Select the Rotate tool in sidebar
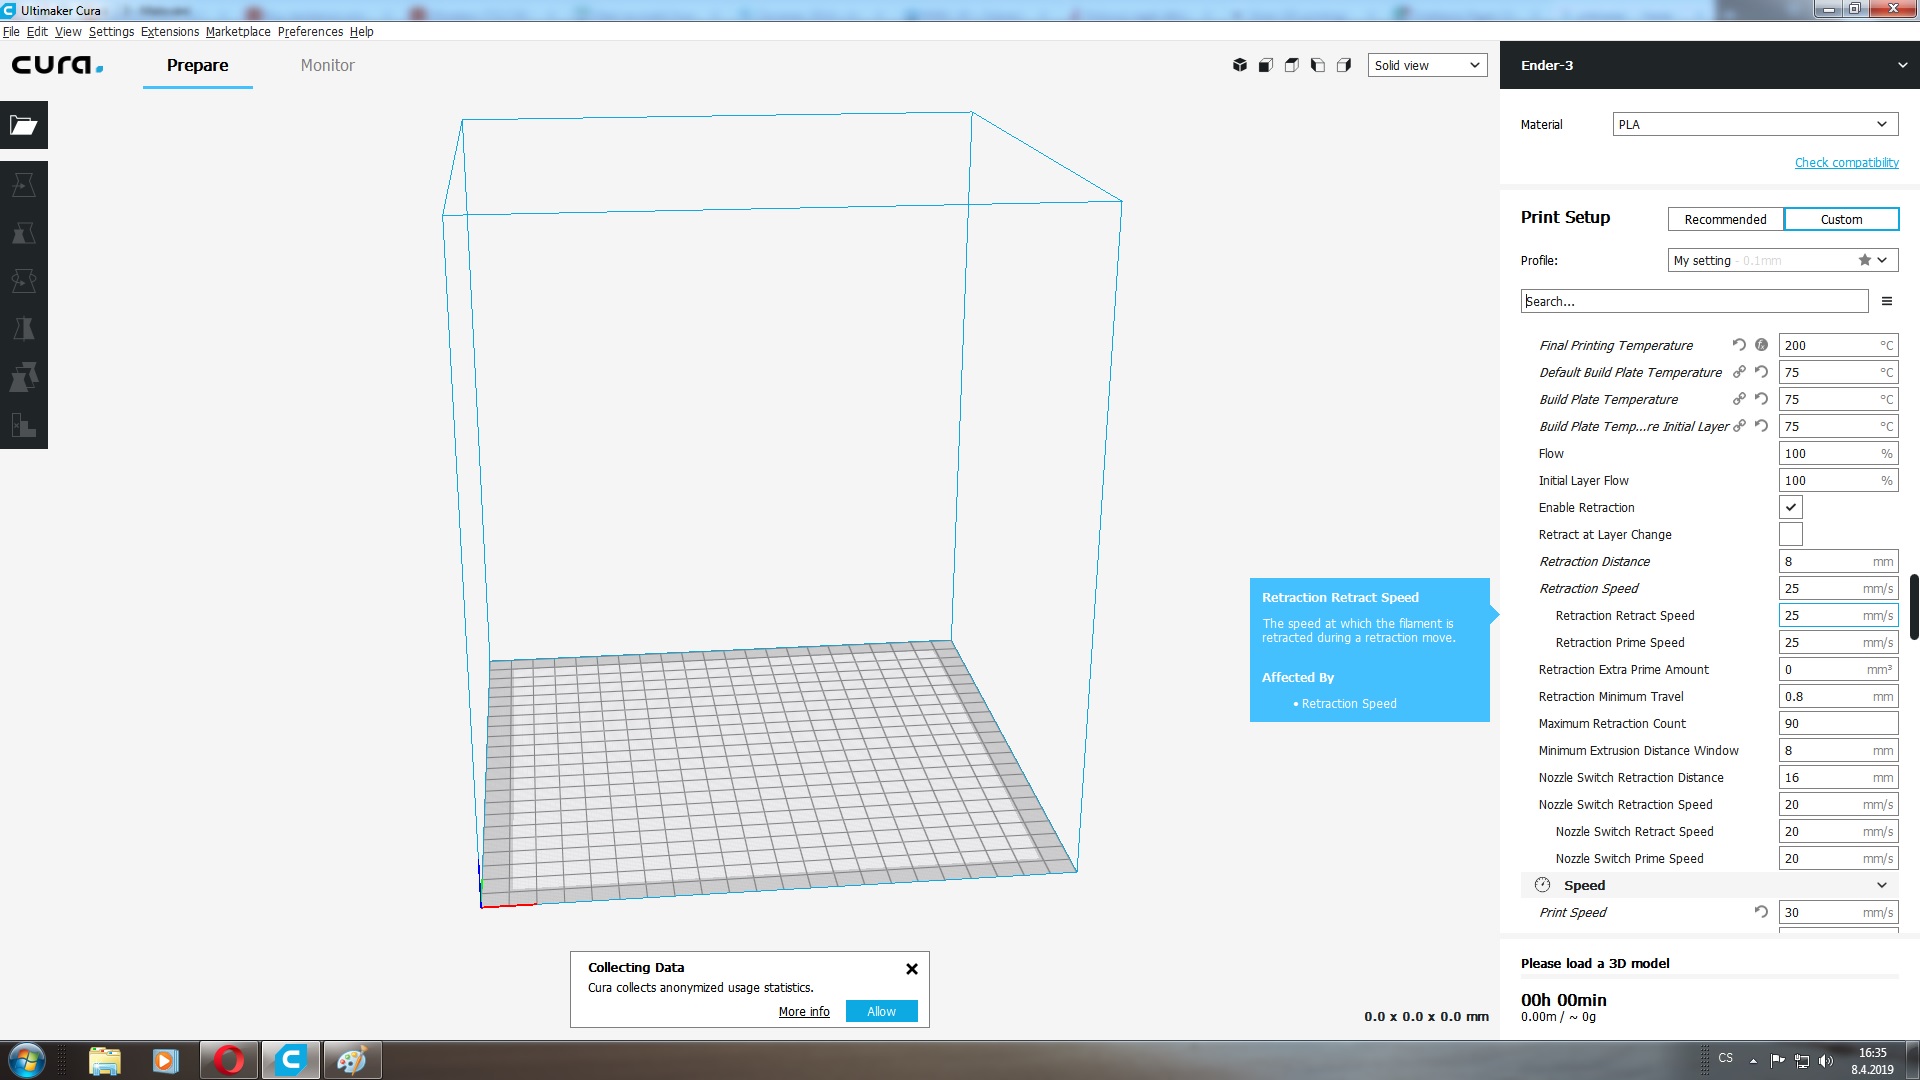This screenshot has height=1080, width=1920. coord(24,281)
